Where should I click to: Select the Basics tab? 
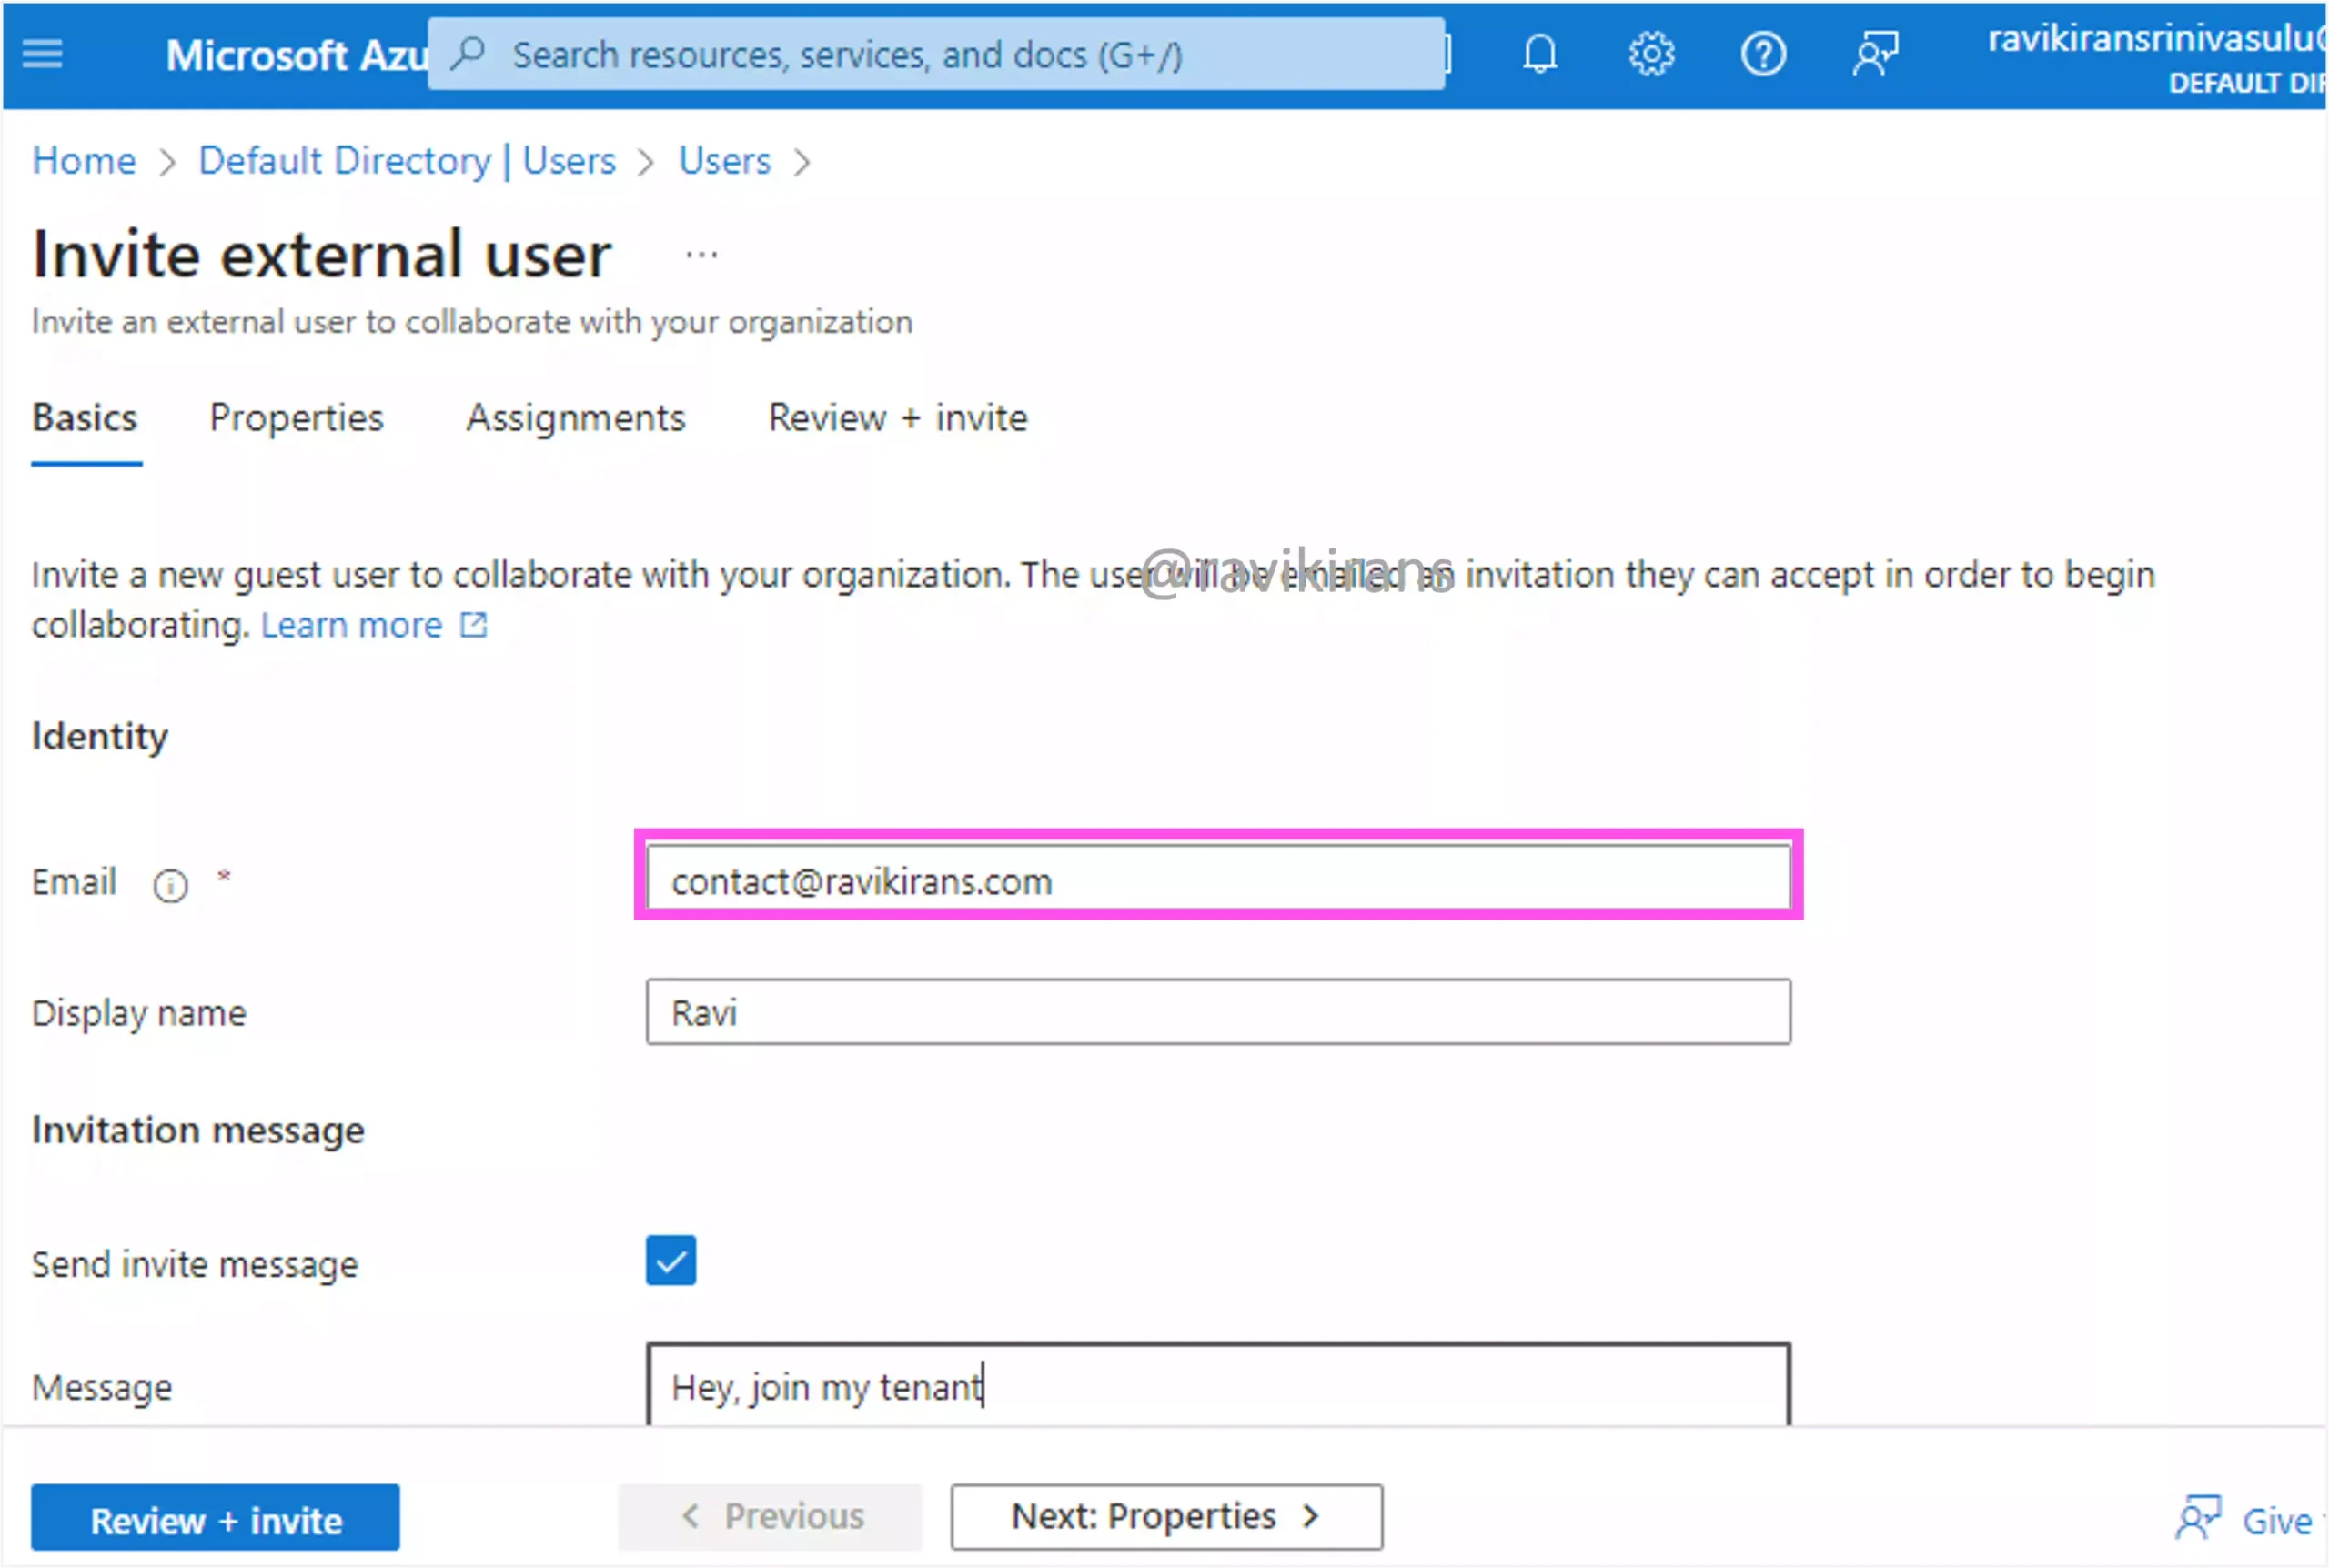tap(85, 418)
